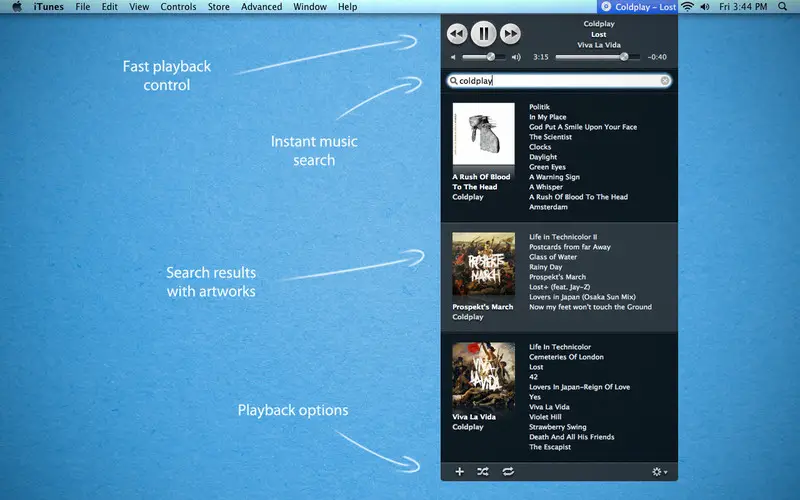Play the song Rainy Day
Viewport: 800px width, 500px height.
tap(545, 267)
